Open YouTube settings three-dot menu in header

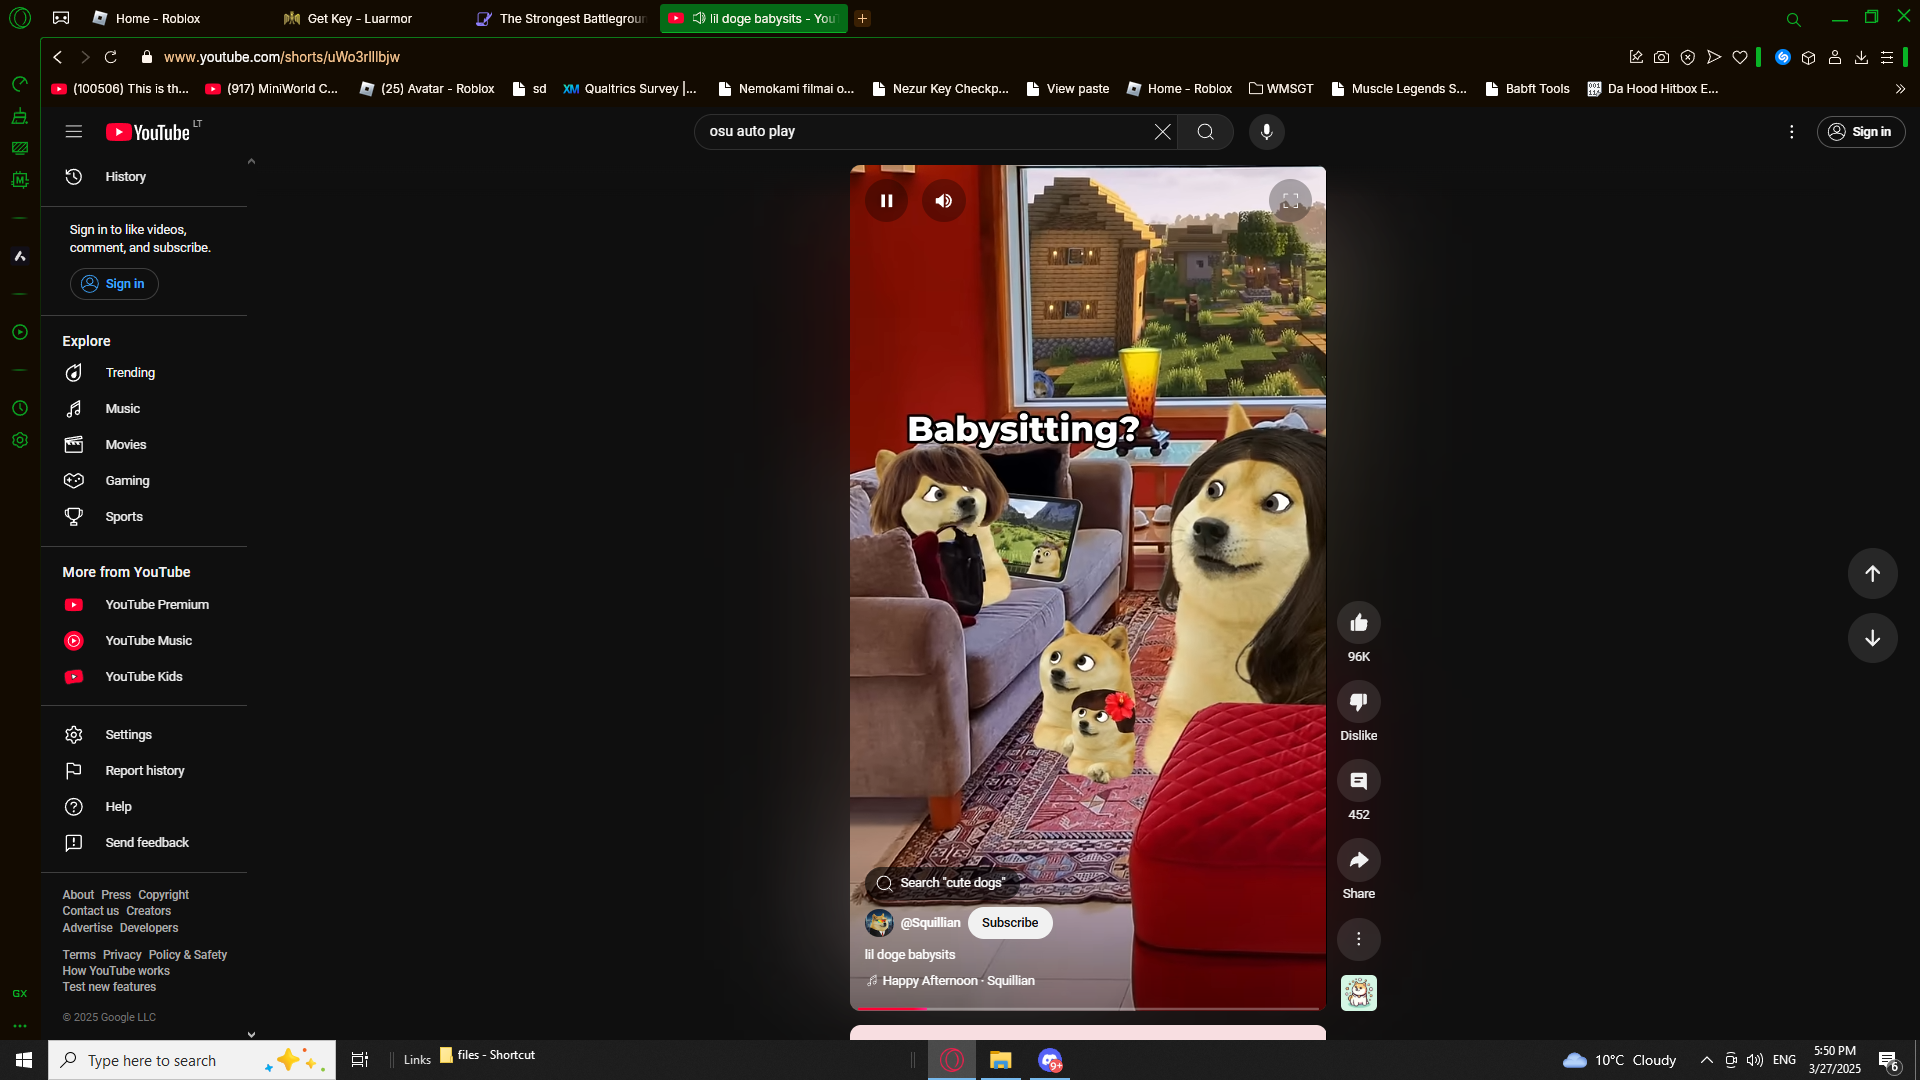(1791, 132)
